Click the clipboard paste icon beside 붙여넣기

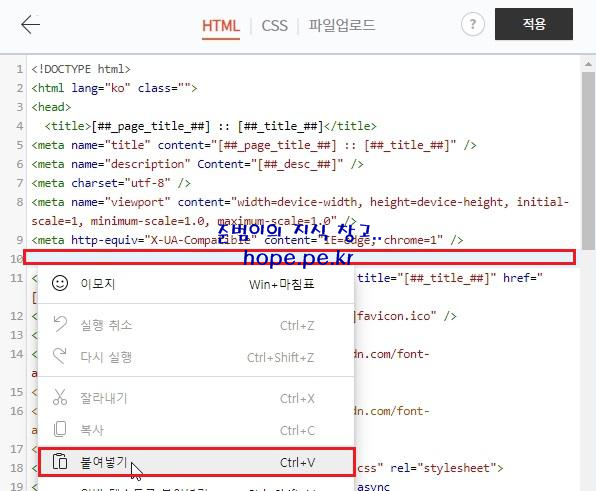coord(60,462)
